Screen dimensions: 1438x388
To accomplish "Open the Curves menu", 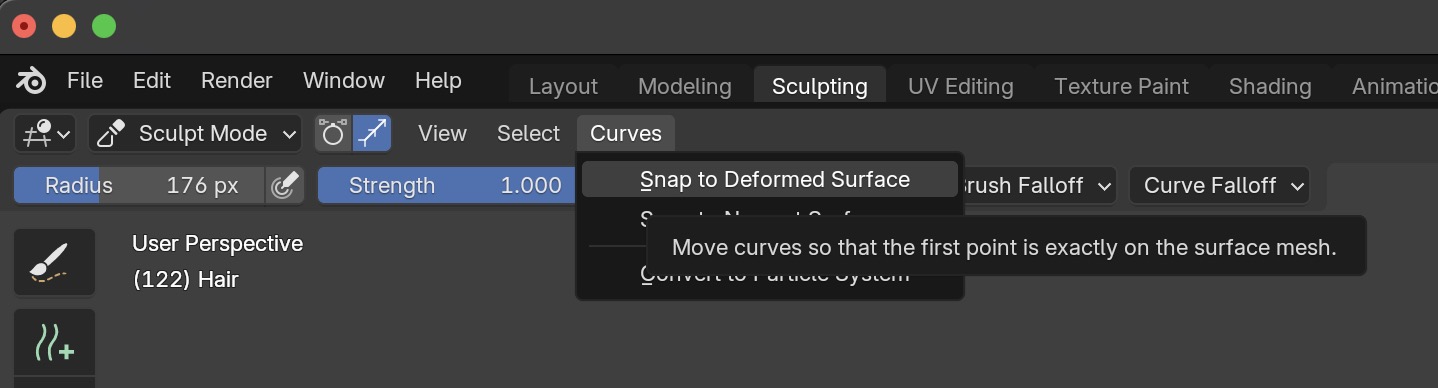I will click(626, 134).
